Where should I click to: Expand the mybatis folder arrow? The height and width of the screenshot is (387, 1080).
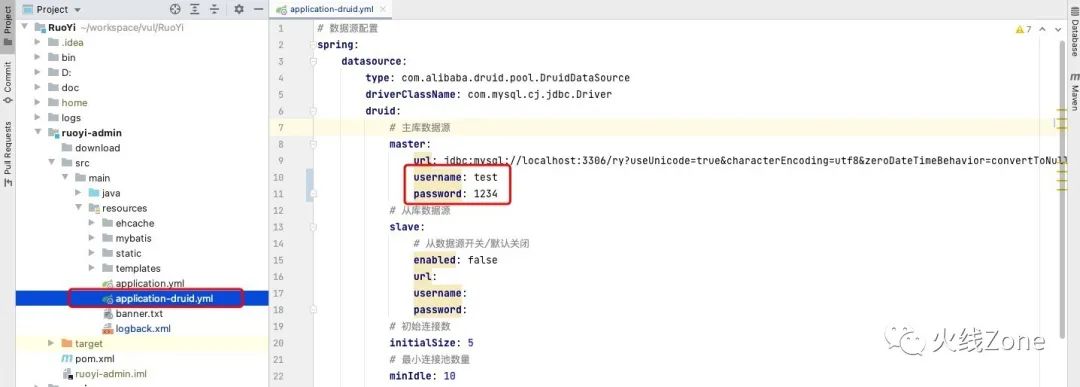click(x=92, y=238)
